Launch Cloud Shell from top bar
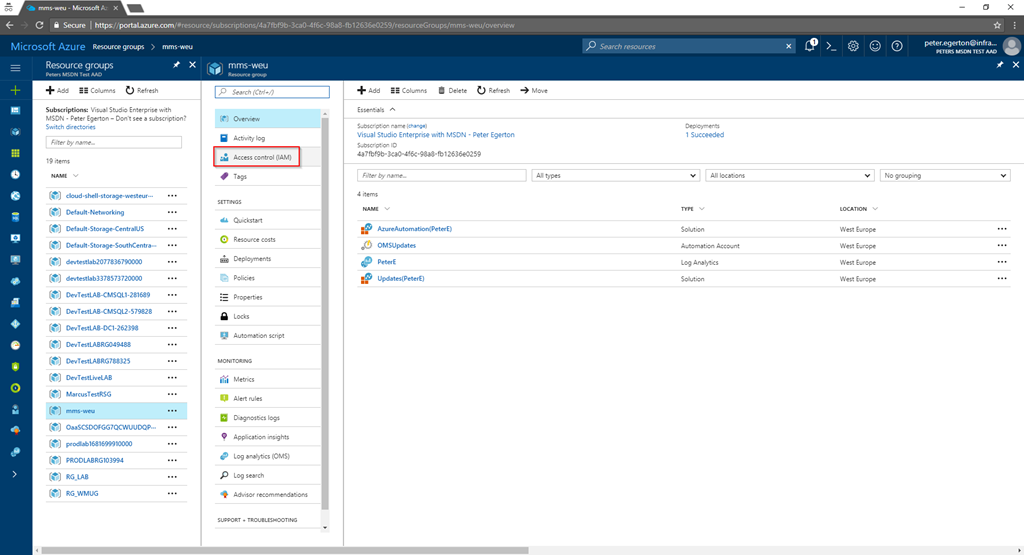Screen dimensions: 1024x555 pyautogui.click(x=831, y=46)
